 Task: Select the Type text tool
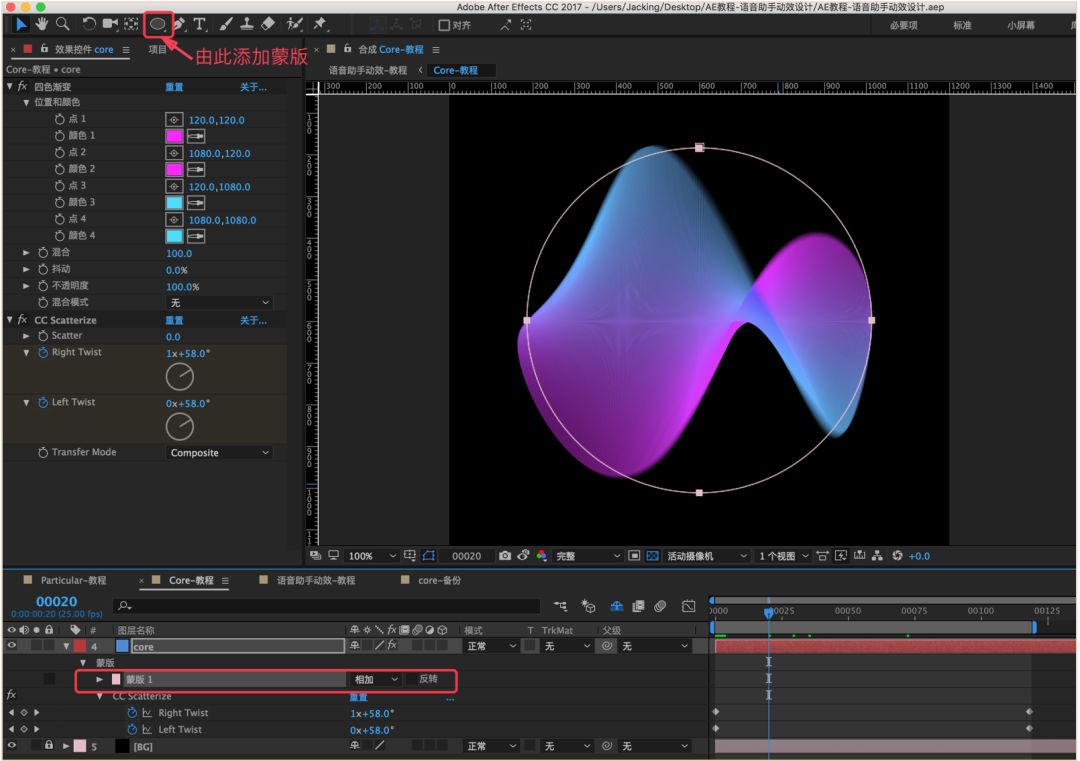coord(200,25)
